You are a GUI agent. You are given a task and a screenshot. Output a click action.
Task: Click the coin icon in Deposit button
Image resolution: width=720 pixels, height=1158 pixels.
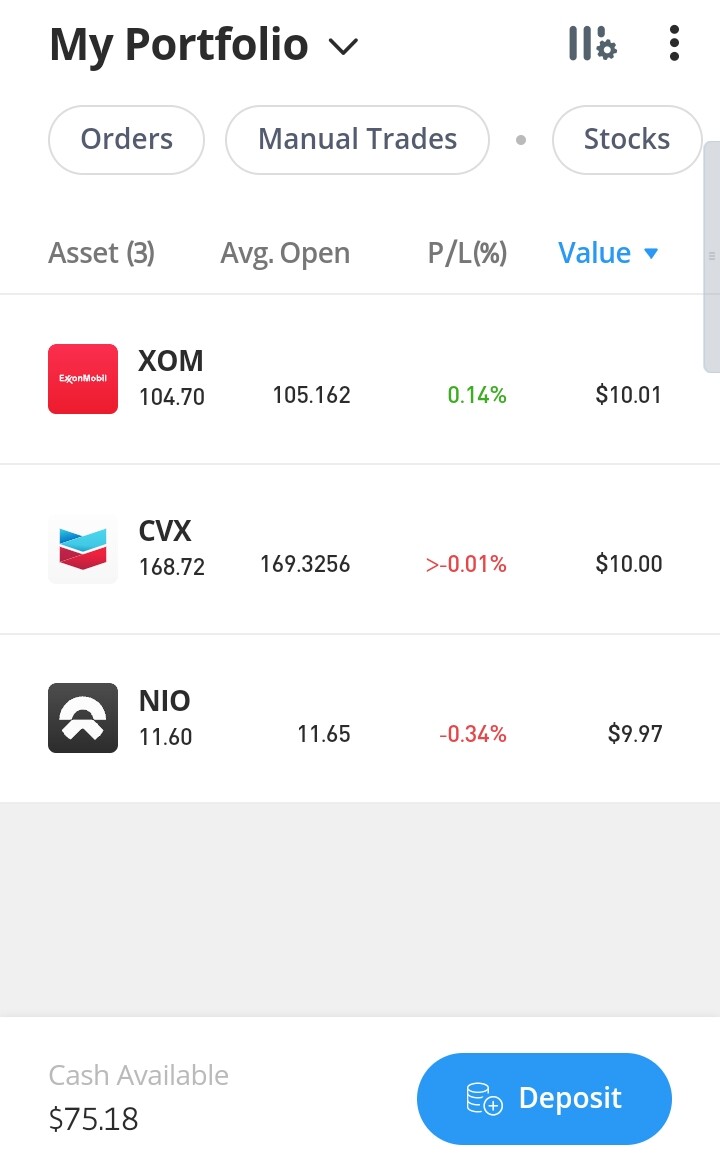point(484,1098)
